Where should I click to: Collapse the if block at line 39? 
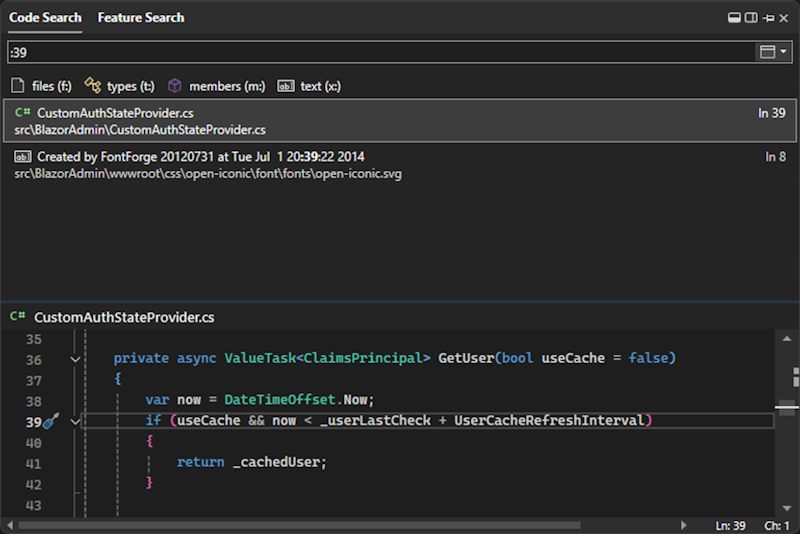coord(75,422)
